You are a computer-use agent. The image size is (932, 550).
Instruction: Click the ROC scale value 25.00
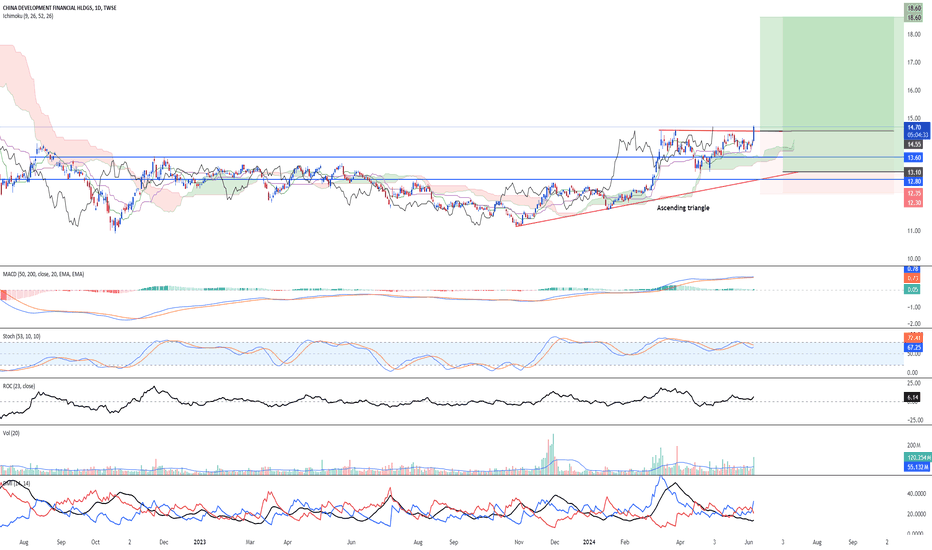coord(915,383)
